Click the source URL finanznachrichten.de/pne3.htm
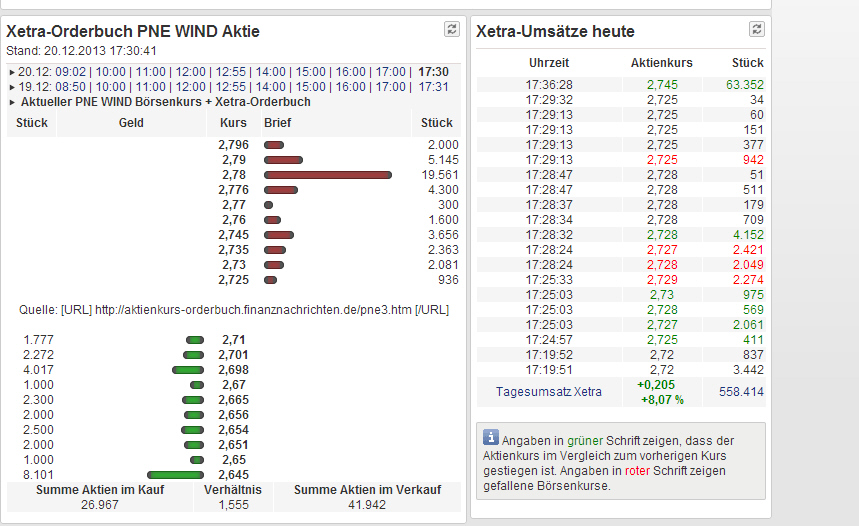The height and width of the screenshot is (526, 859). [x=253, y=310]
